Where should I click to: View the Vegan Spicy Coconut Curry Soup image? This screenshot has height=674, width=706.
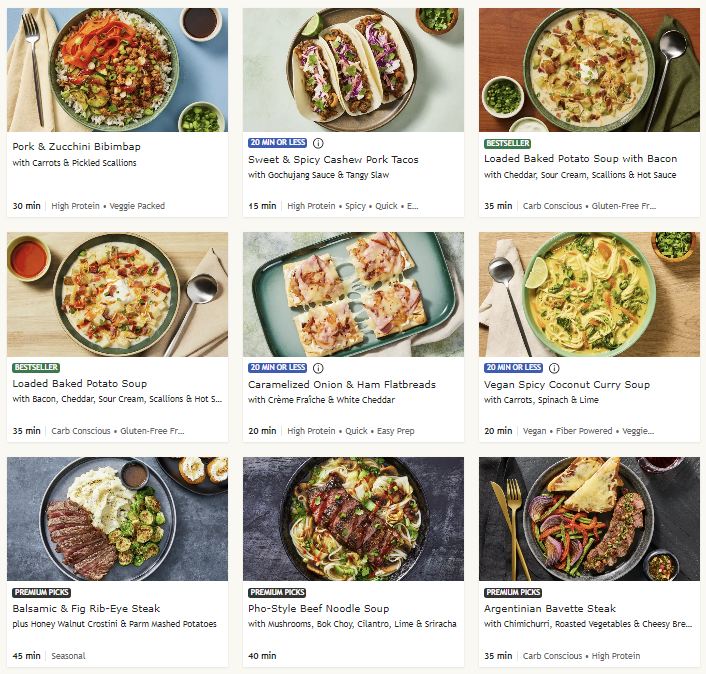589,295
